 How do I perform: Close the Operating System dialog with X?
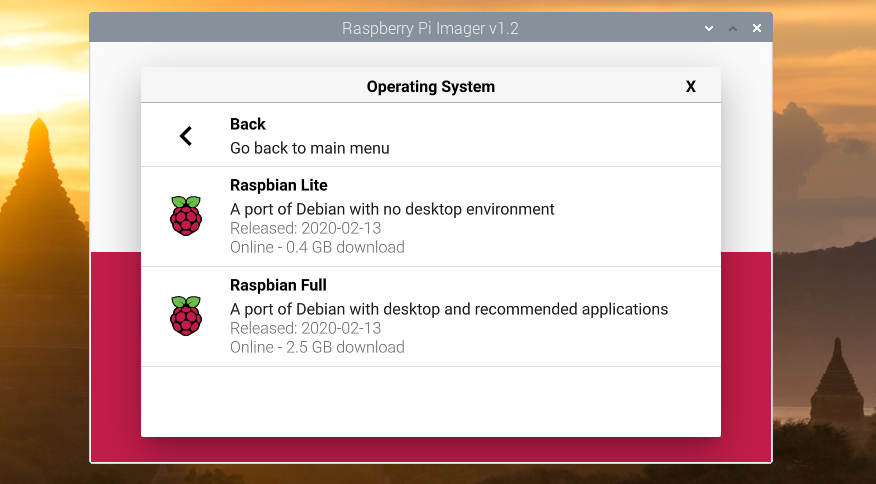[x=691, y=87]
